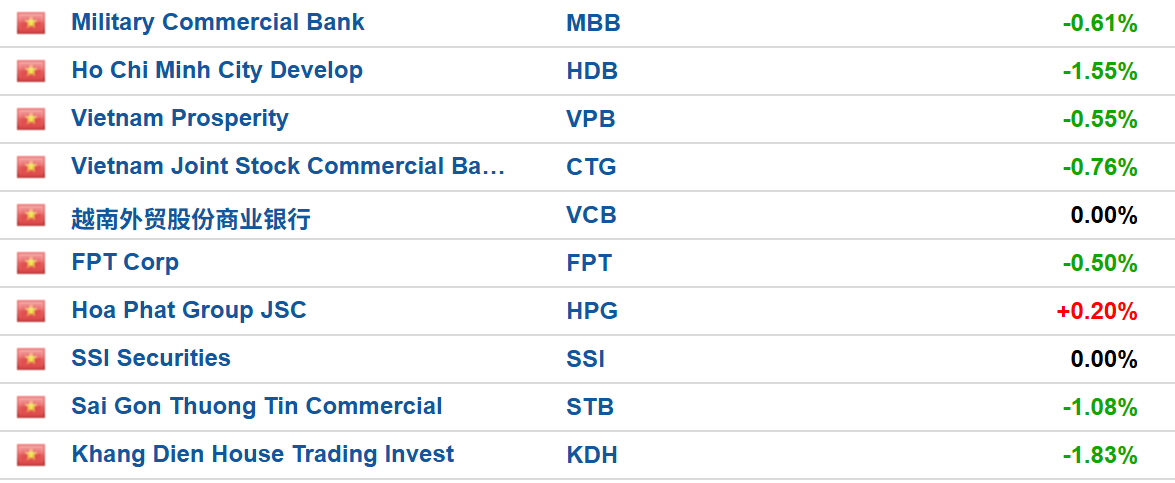The height and width of the screenshot is (483, 1175).
Task: Click flag icon in the CTG row
Action: 31,167
